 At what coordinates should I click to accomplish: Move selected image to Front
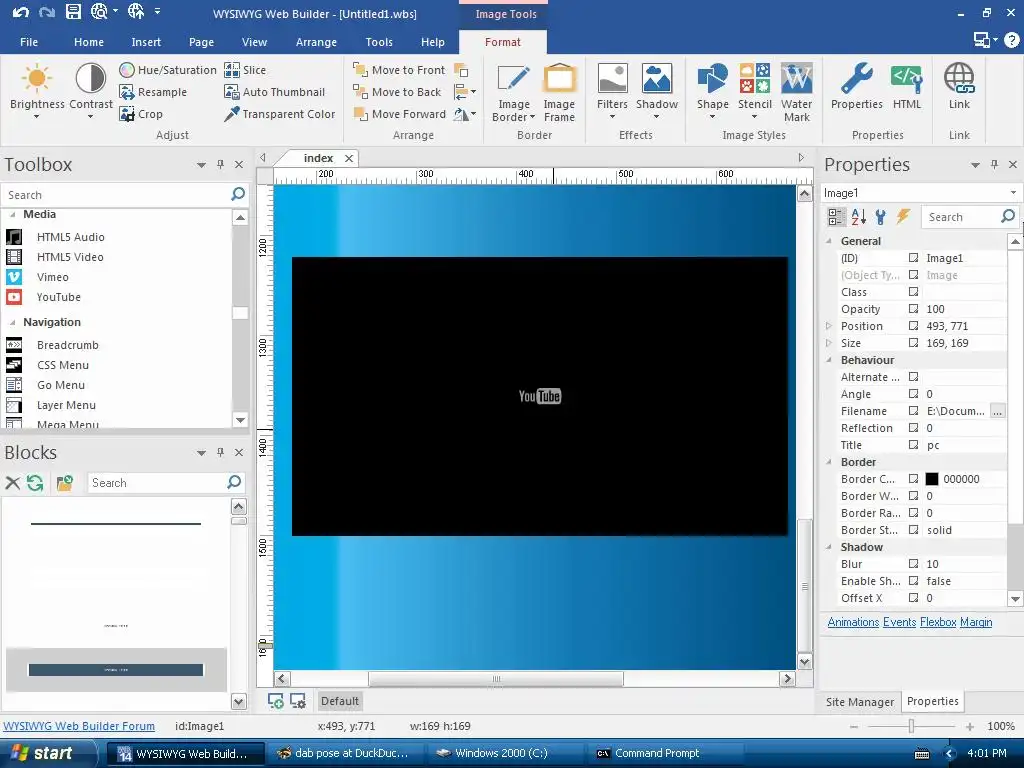pyautogui.click(x=399, y=70)
